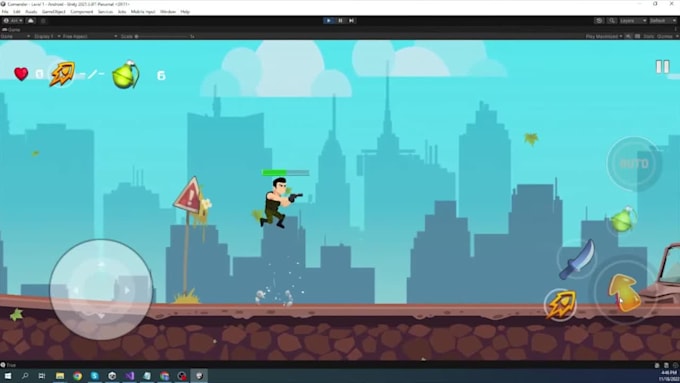Click the rocket boost icon in HUD
Image resolution: width=680 pixels, height=383 pixels.
click(x=62, y=74)
